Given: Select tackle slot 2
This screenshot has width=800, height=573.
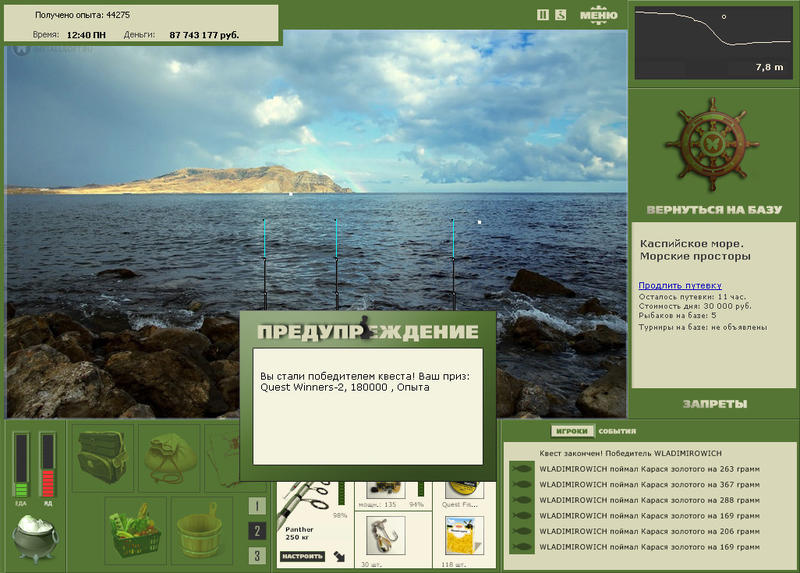Looking at the screenshot, I should click(x=257, y=531).
